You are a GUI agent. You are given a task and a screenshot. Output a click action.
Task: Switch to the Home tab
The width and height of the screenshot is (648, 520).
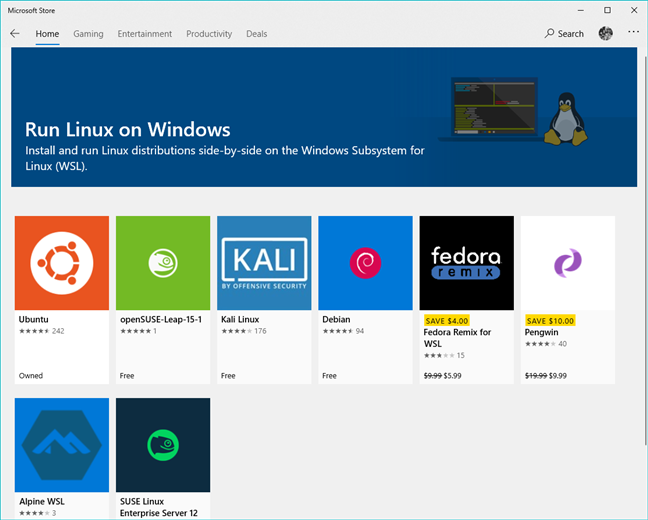[x=47, y=34]
